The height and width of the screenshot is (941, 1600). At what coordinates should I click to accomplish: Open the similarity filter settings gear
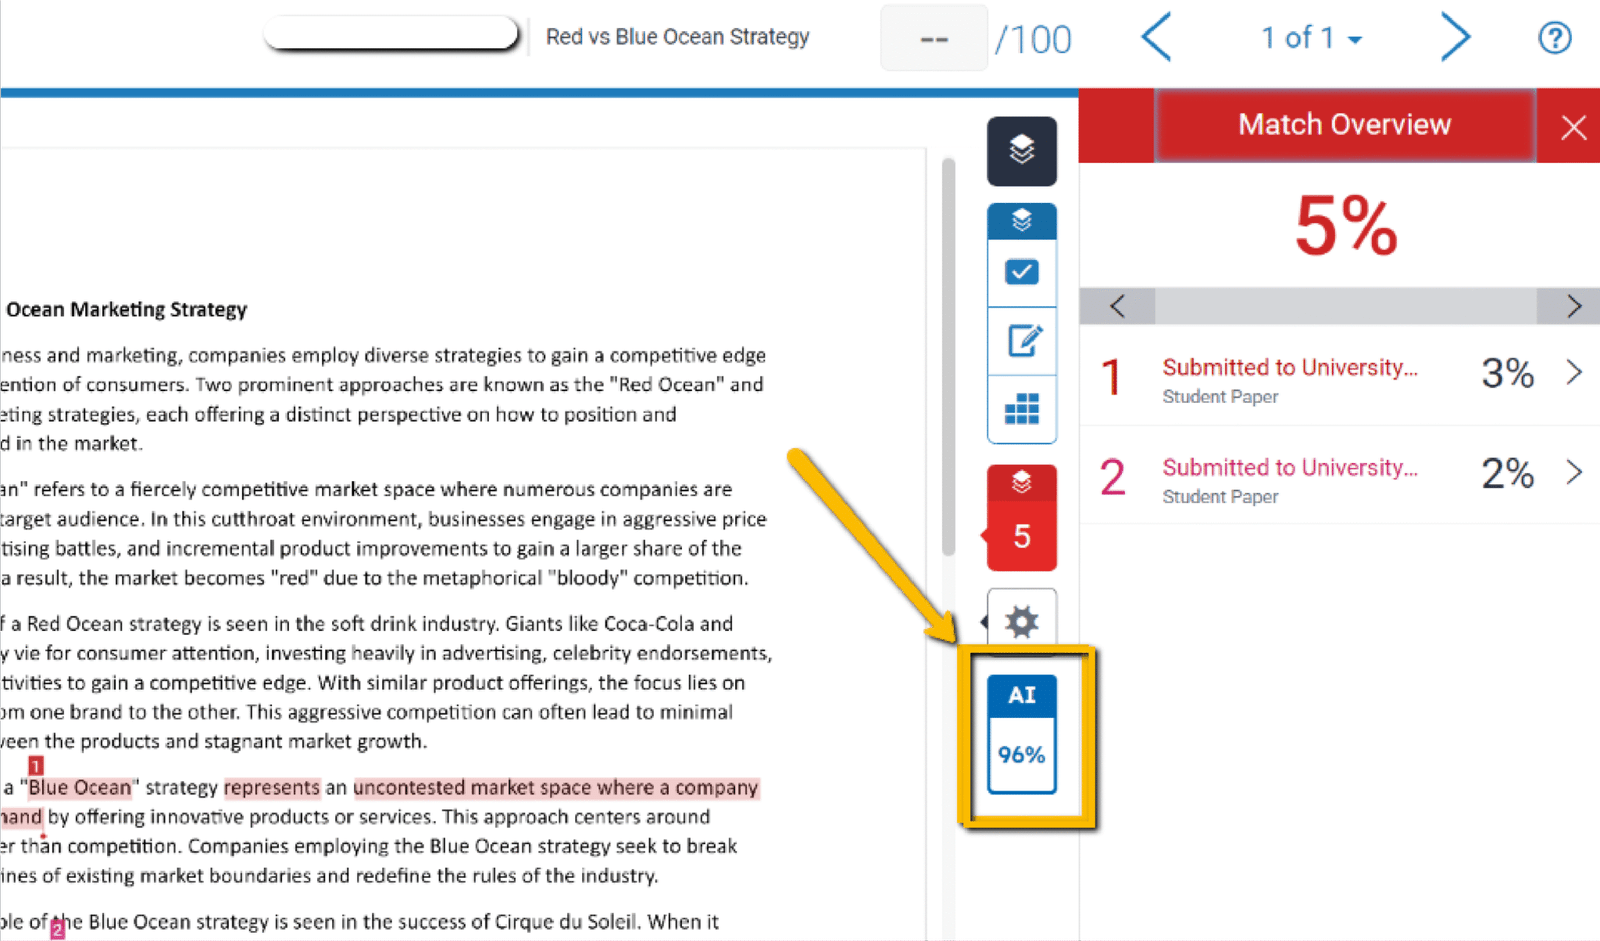click(1021, 620)
